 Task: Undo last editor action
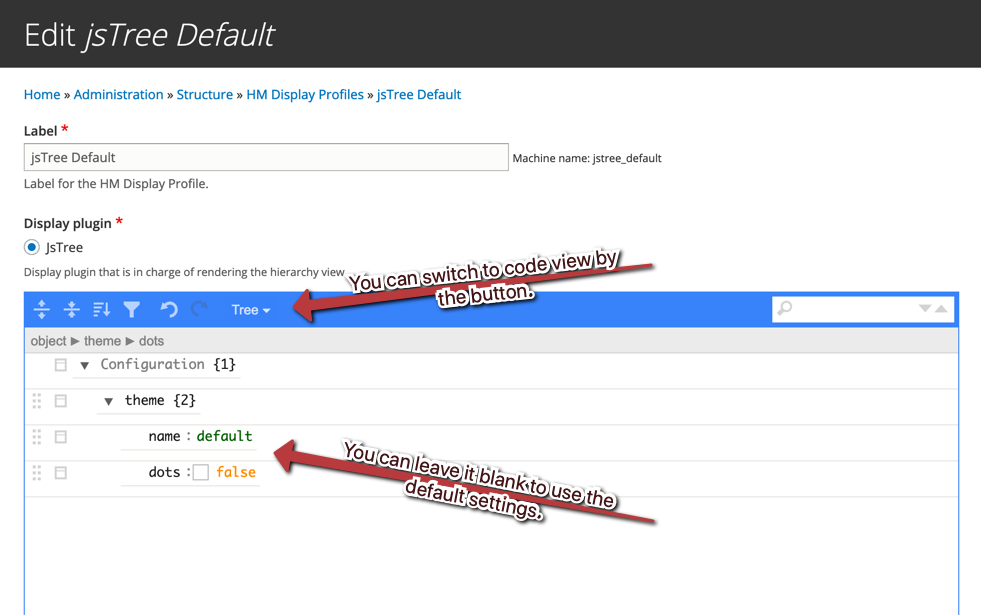pos(169,309)
